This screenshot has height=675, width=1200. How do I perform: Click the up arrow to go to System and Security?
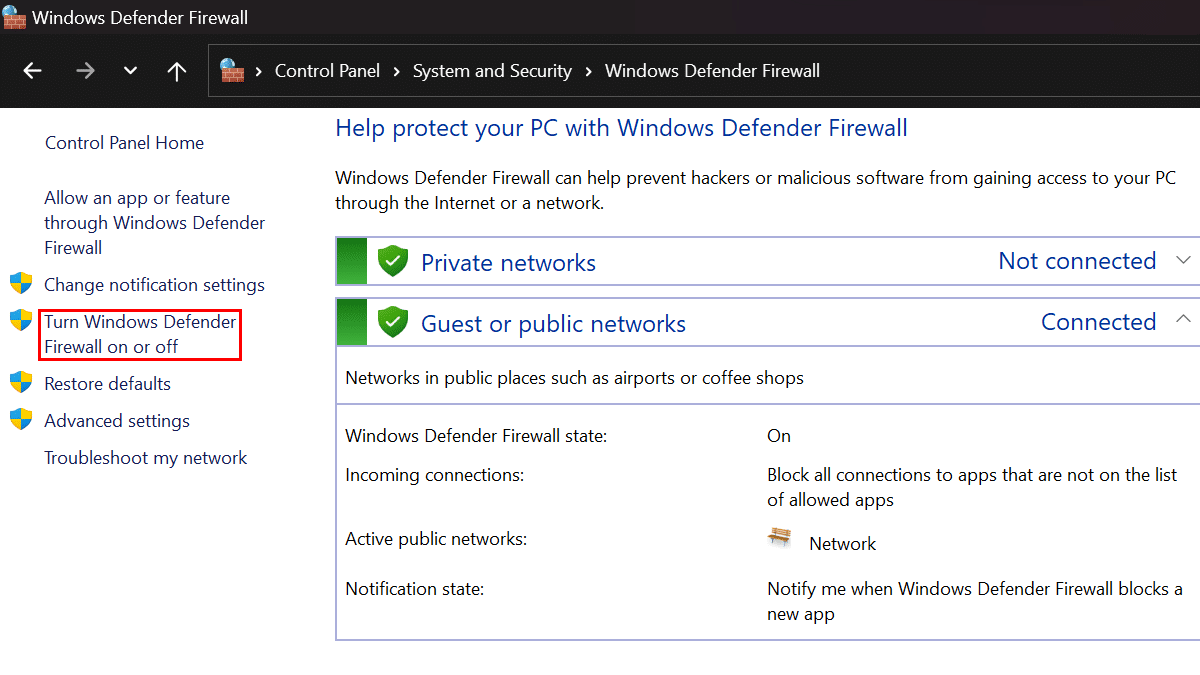[177, 70]
